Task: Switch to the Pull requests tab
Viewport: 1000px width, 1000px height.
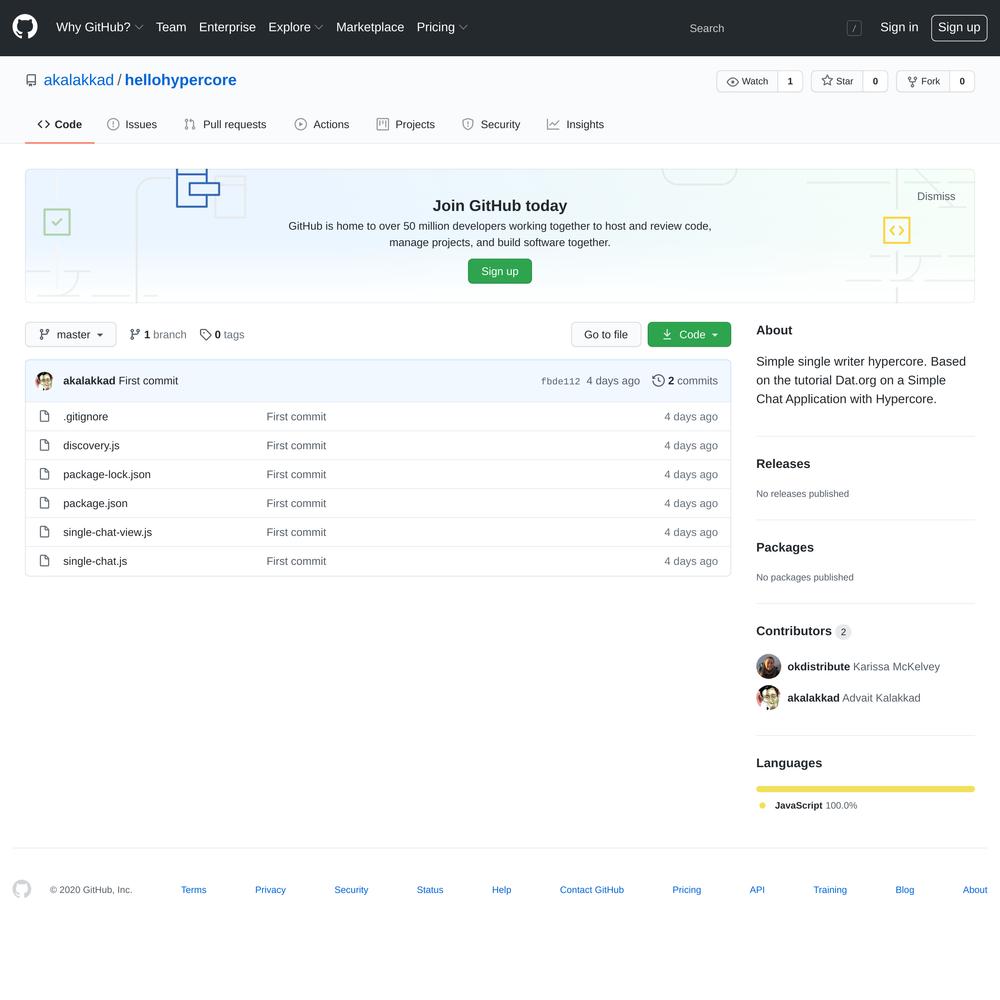Action: (x=225, y=124)
